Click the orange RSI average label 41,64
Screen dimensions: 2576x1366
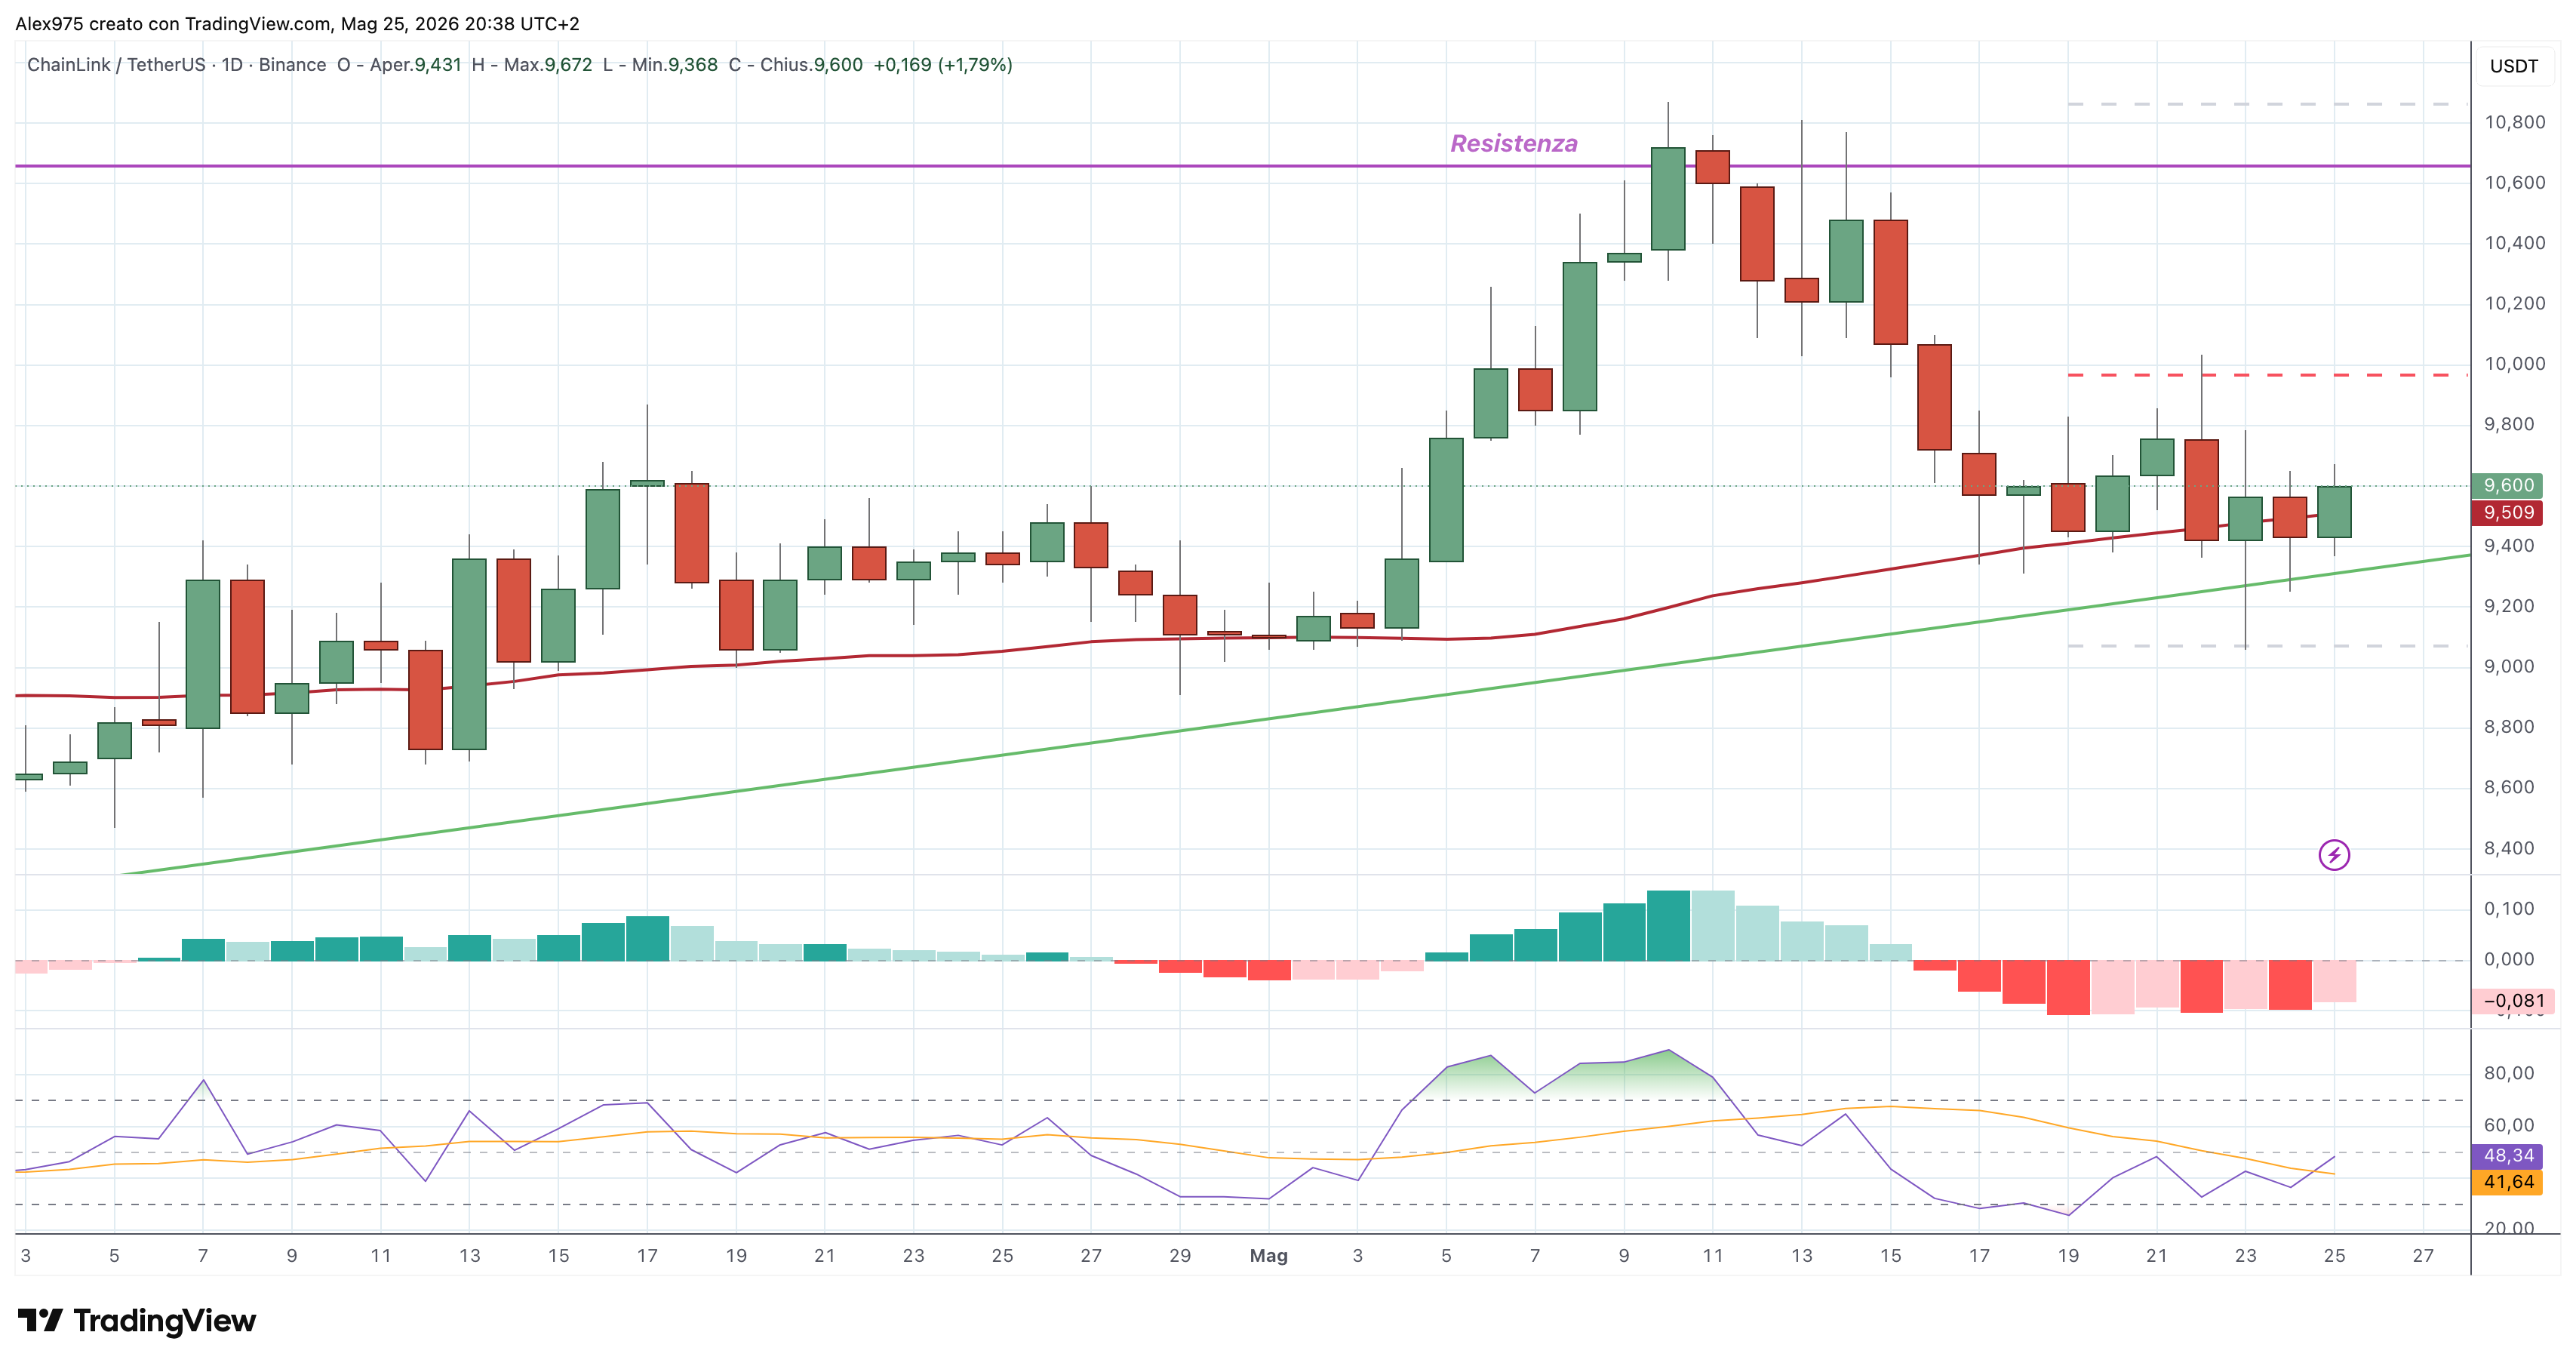(2509, 1182)
